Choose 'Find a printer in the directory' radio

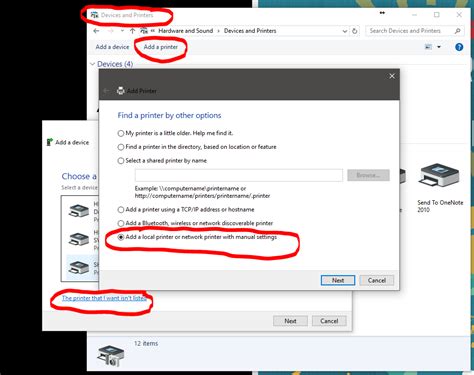pyautogui.click(x=121, y=147)
